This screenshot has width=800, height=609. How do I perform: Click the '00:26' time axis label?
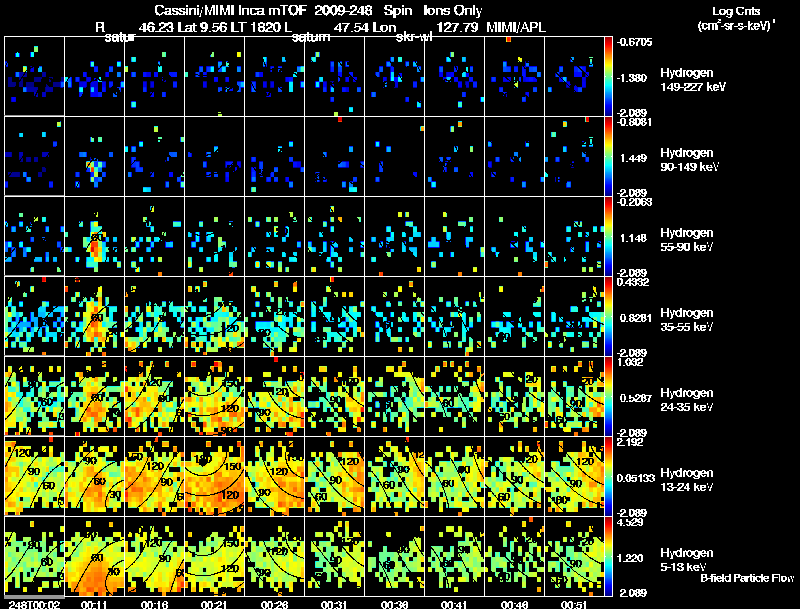pyautogui.click(x=274, y=604)
